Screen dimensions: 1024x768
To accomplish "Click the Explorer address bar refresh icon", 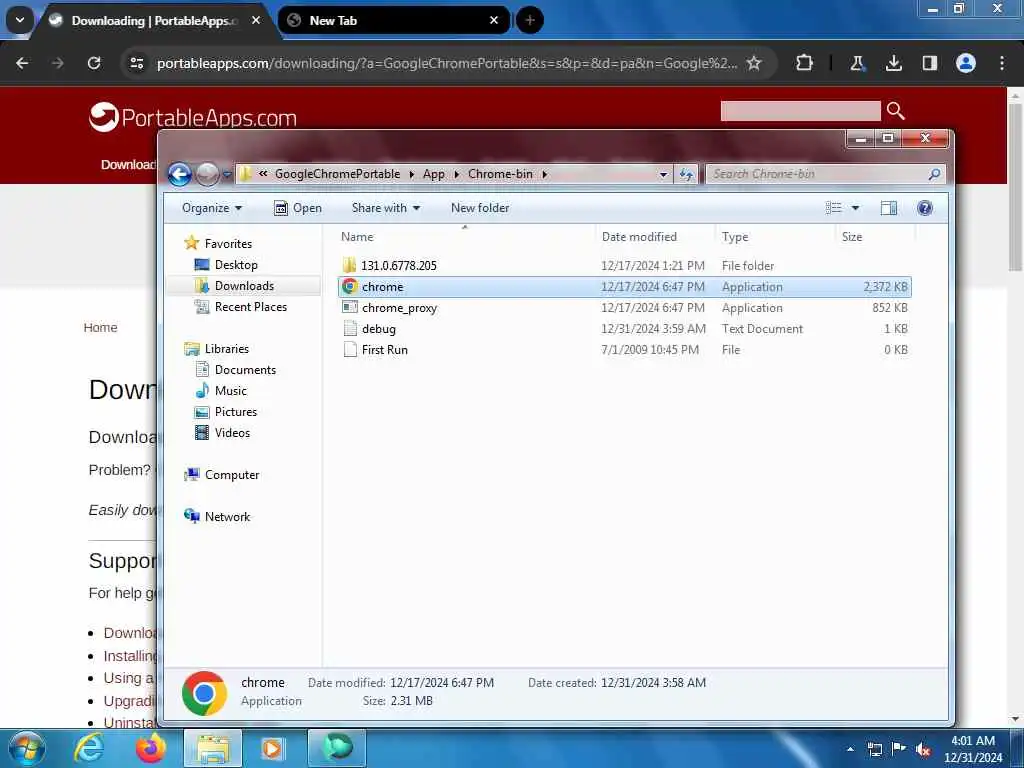I will tap(686, 174).
